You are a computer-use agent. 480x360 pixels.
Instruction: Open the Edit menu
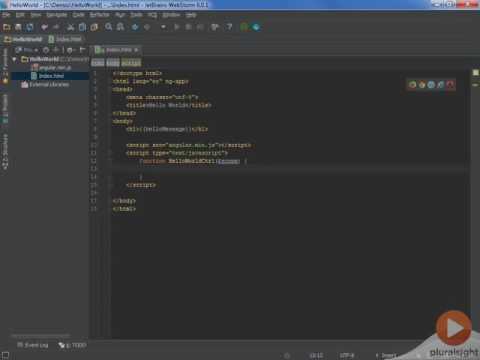pyautogui.click(x=20, y=15)
